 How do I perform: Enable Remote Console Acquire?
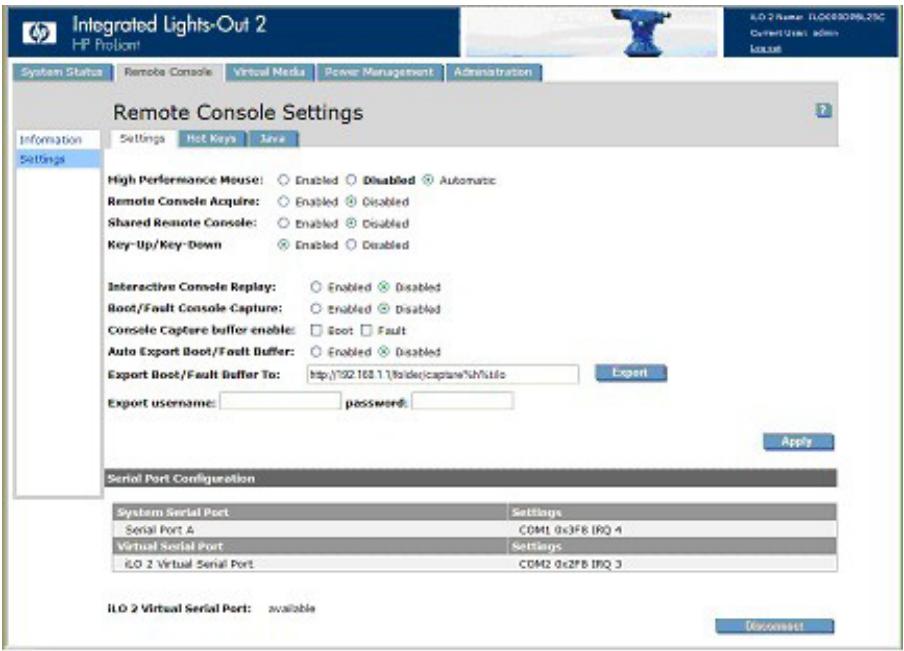[x=283, y=201]
